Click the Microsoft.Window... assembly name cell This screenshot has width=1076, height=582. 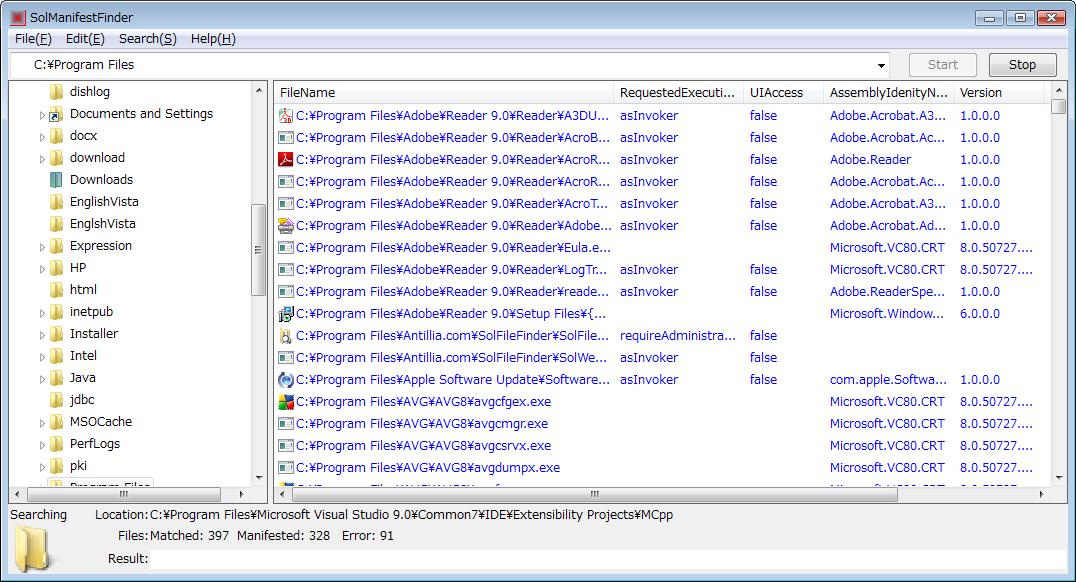pos(887,314)
